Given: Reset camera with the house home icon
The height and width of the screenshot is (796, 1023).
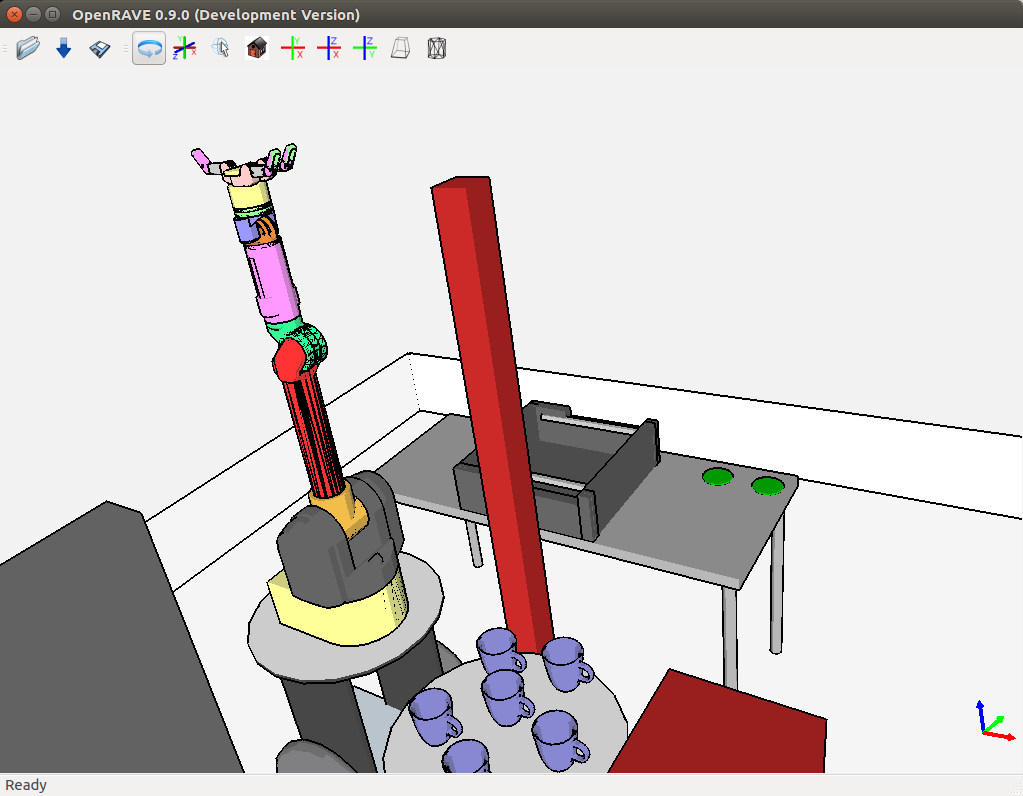Looking at the screenshot, I should 257,48.
